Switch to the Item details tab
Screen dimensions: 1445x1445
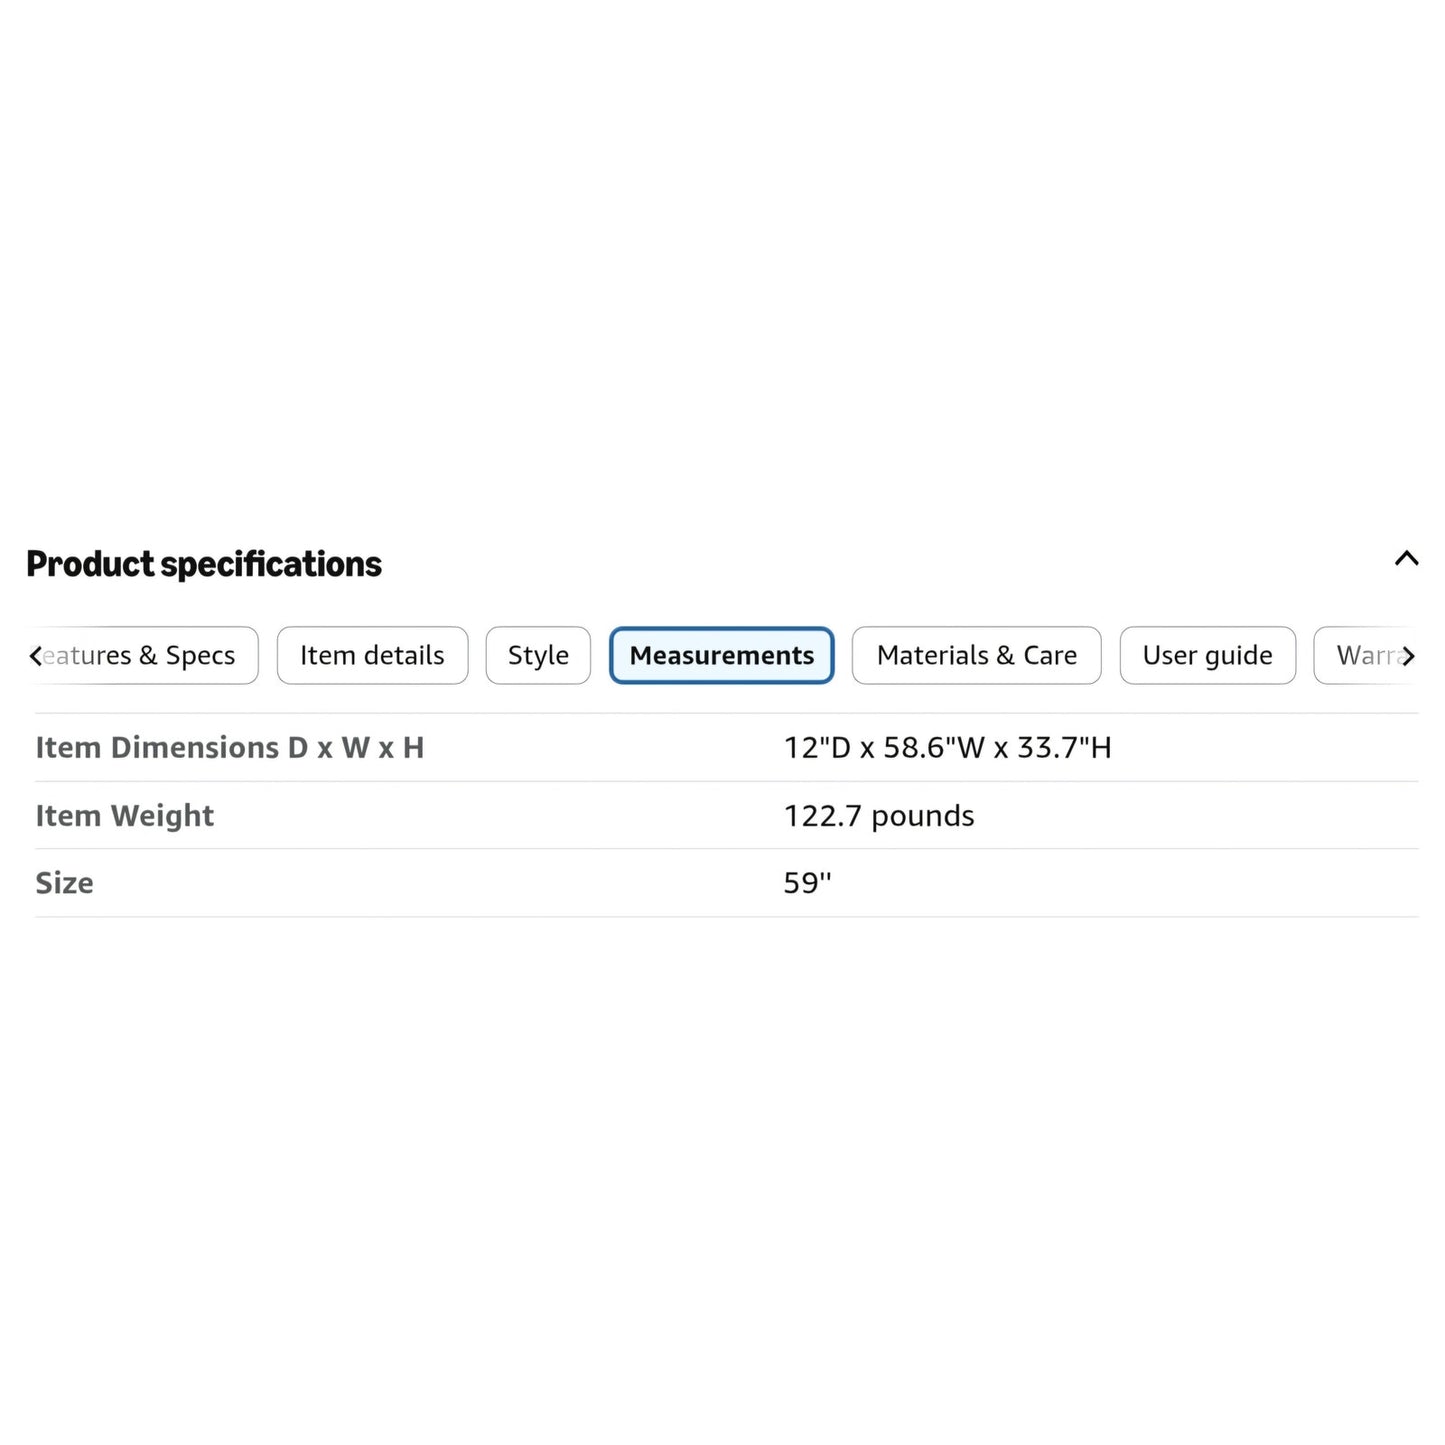[x=372, y=655]
